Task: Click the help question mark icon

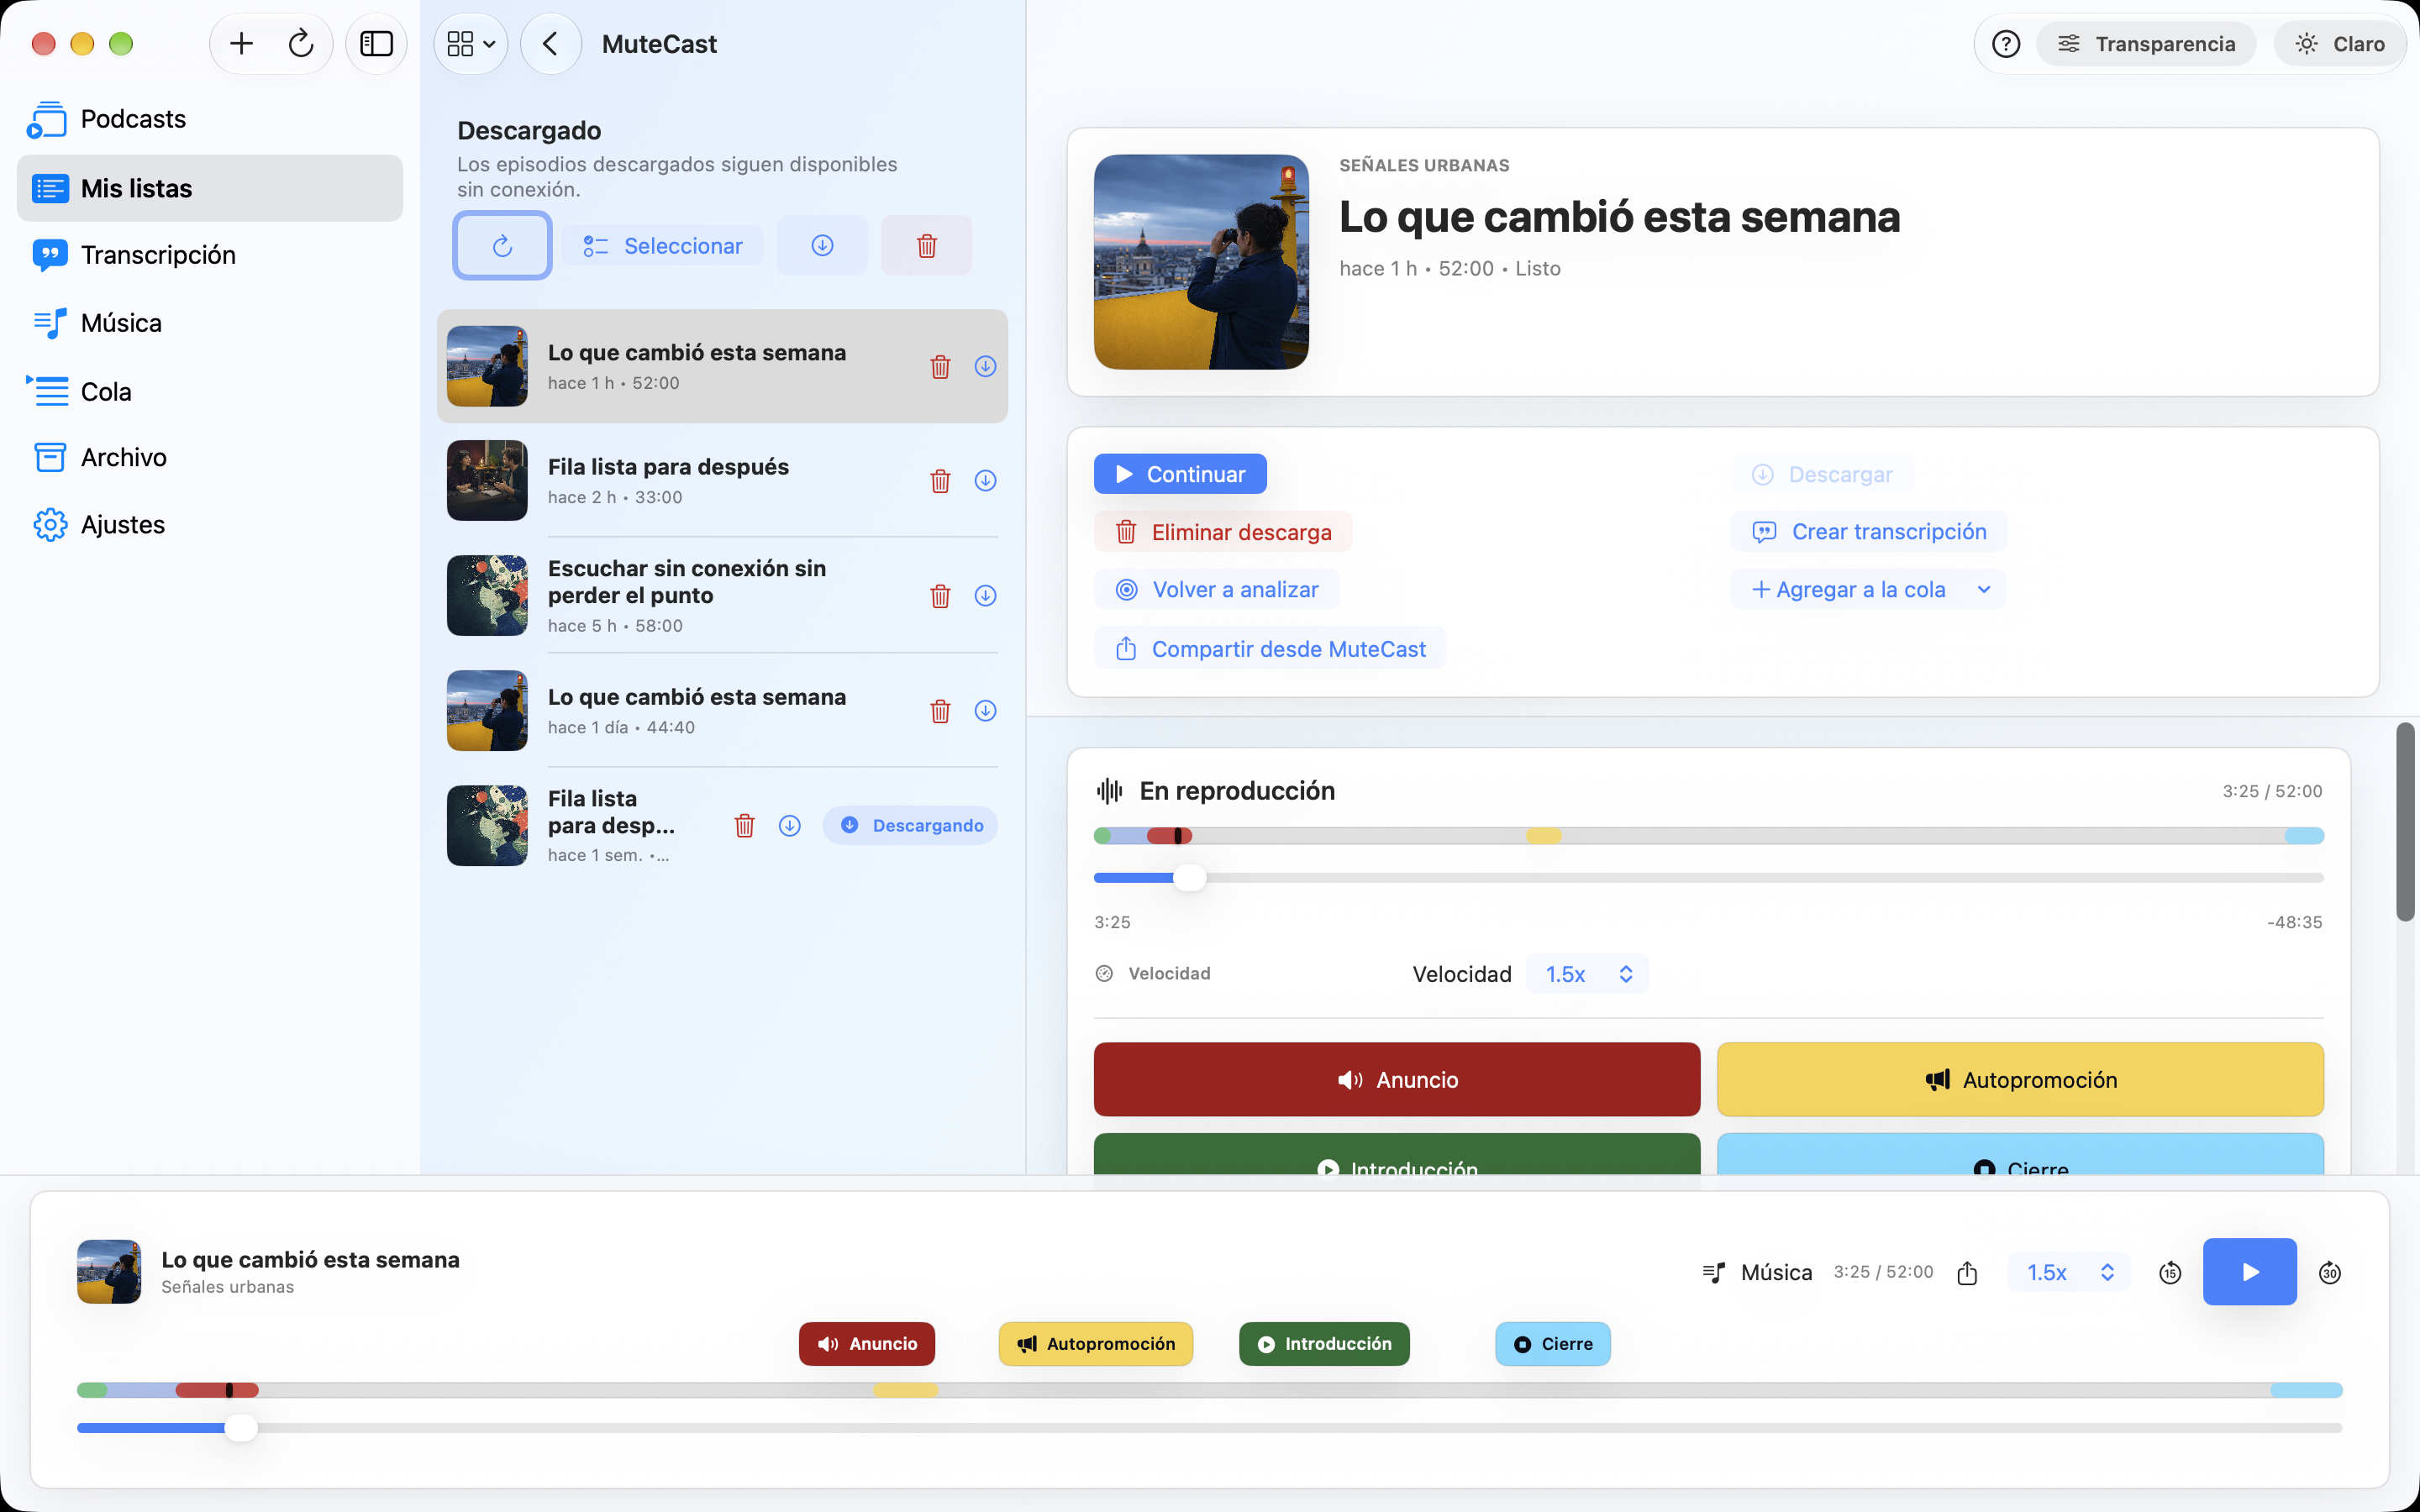Action: pyautogui.click(x=2005, y=44)
